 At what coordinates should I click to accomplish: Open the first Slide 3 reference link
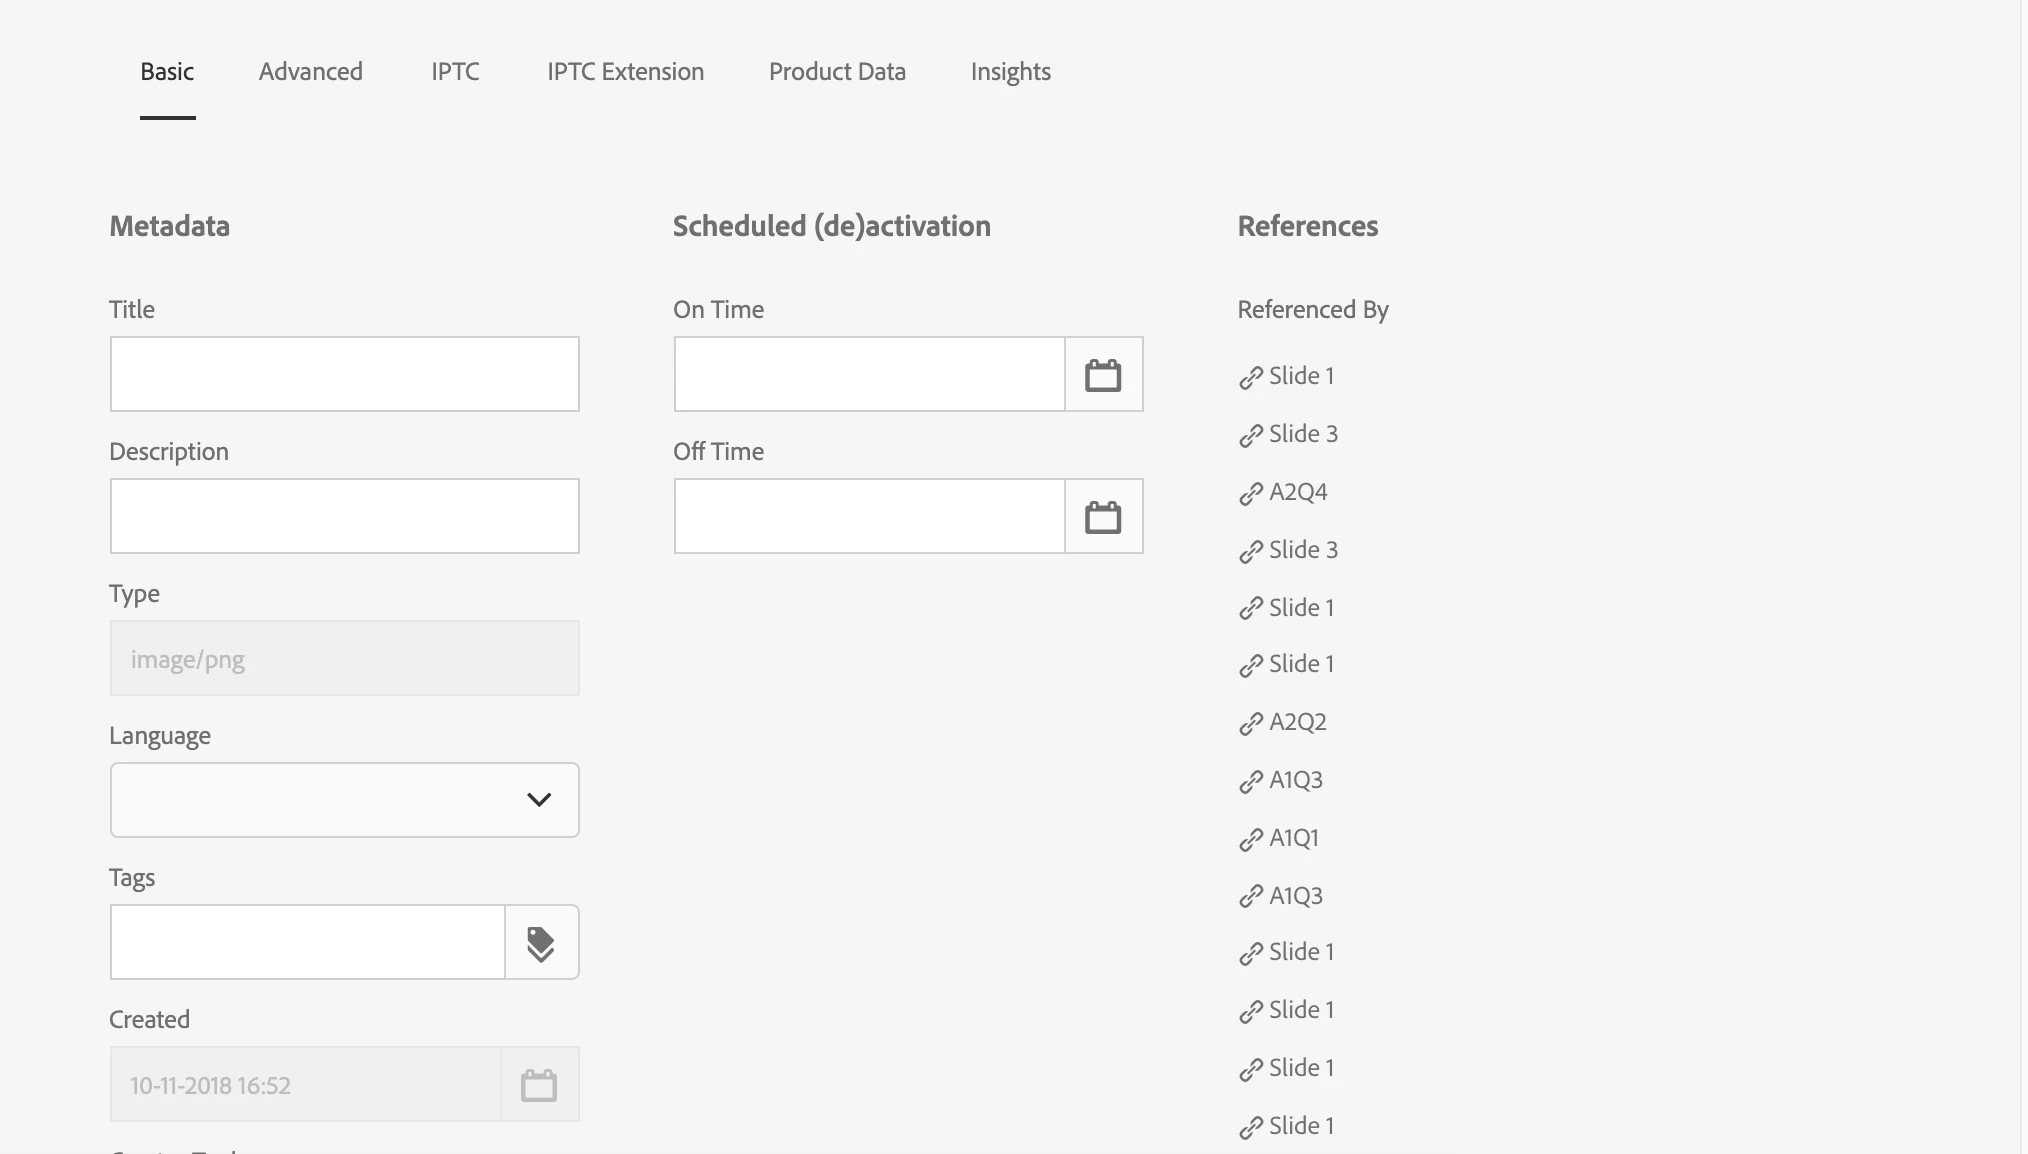[1302, 434]
